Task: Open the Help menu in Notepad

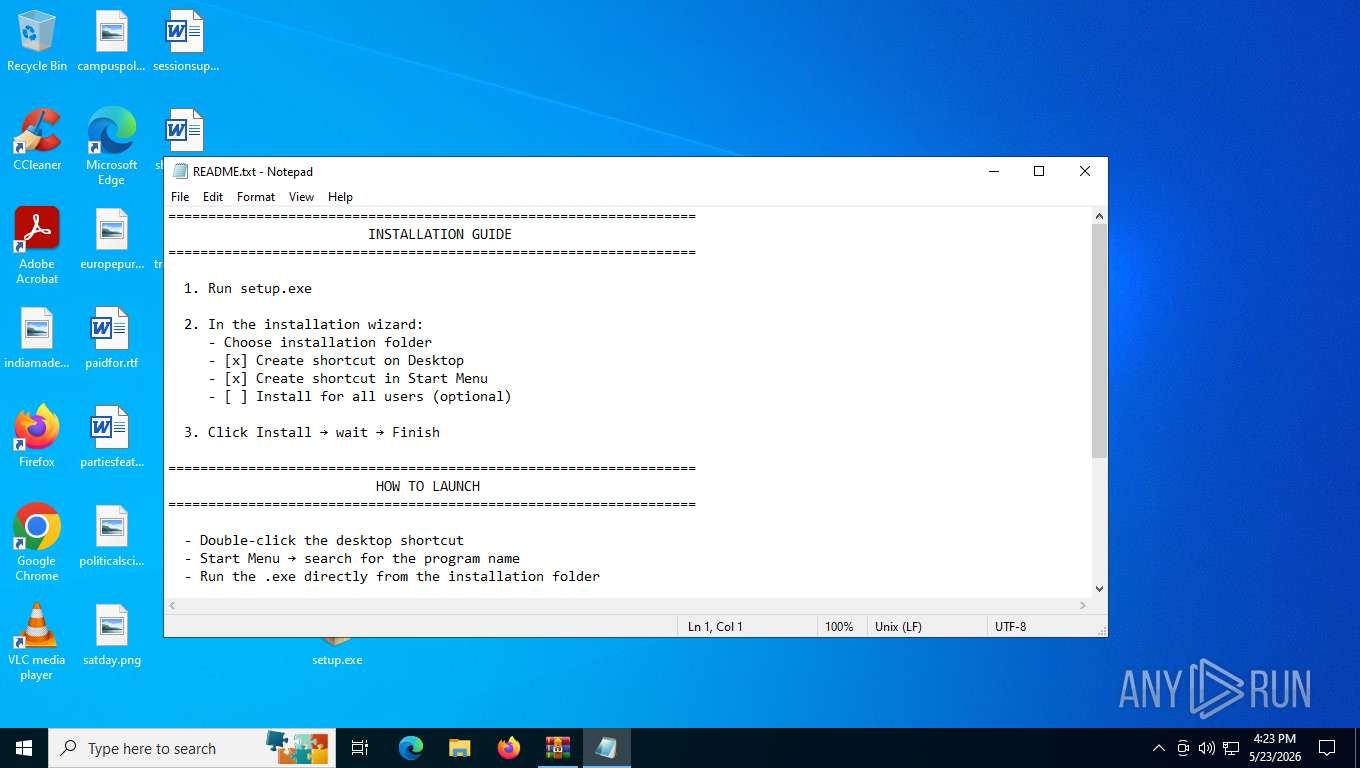Action: 340,197
